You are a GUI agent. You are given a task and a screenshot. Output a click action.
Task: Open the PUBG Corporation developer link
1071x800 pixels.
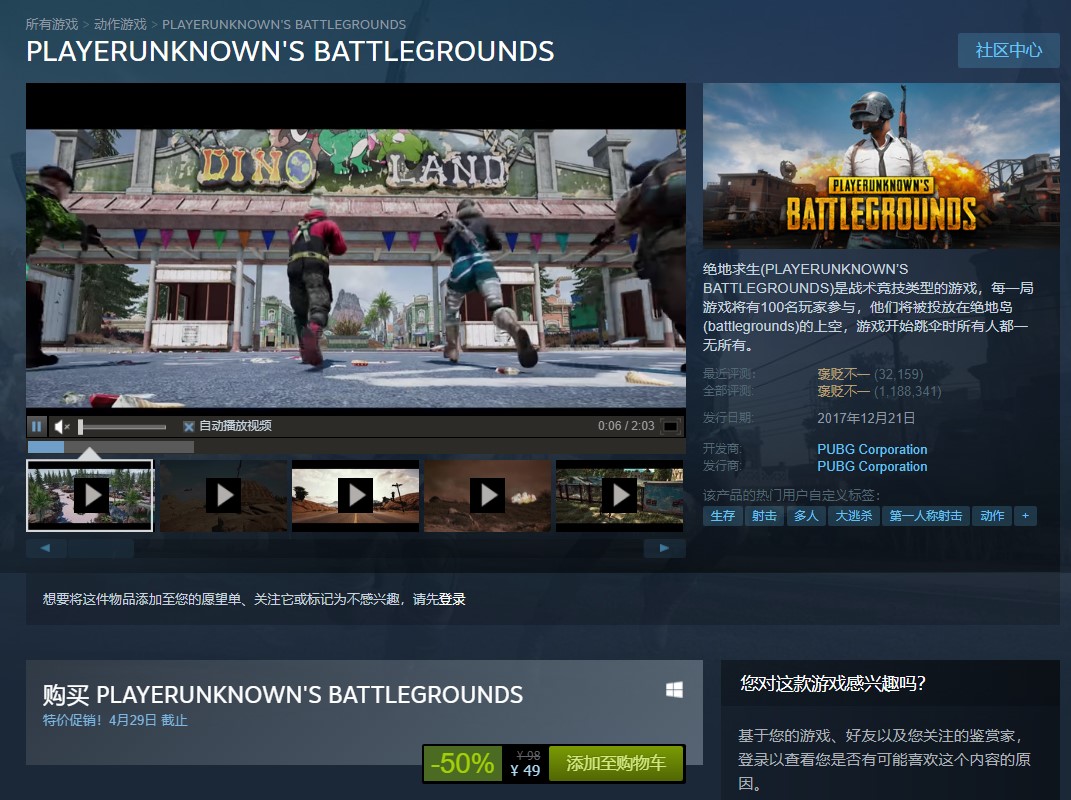coord(872,449)
